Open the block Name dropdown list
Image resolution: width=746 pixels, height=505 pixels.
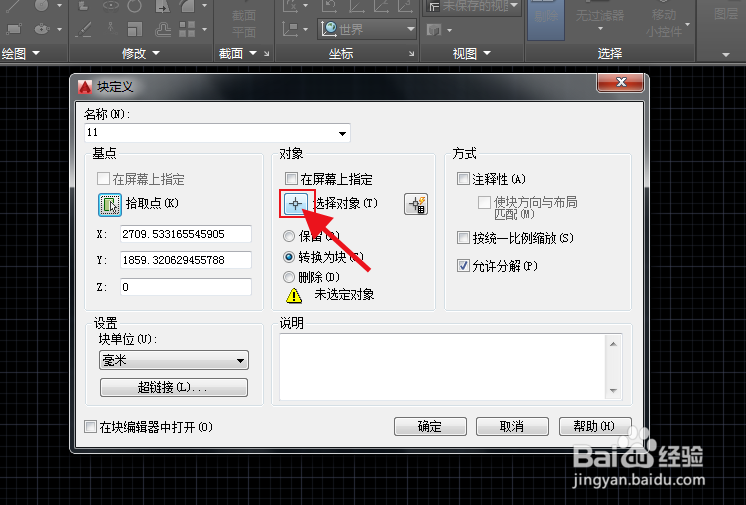tap(342, 133)
